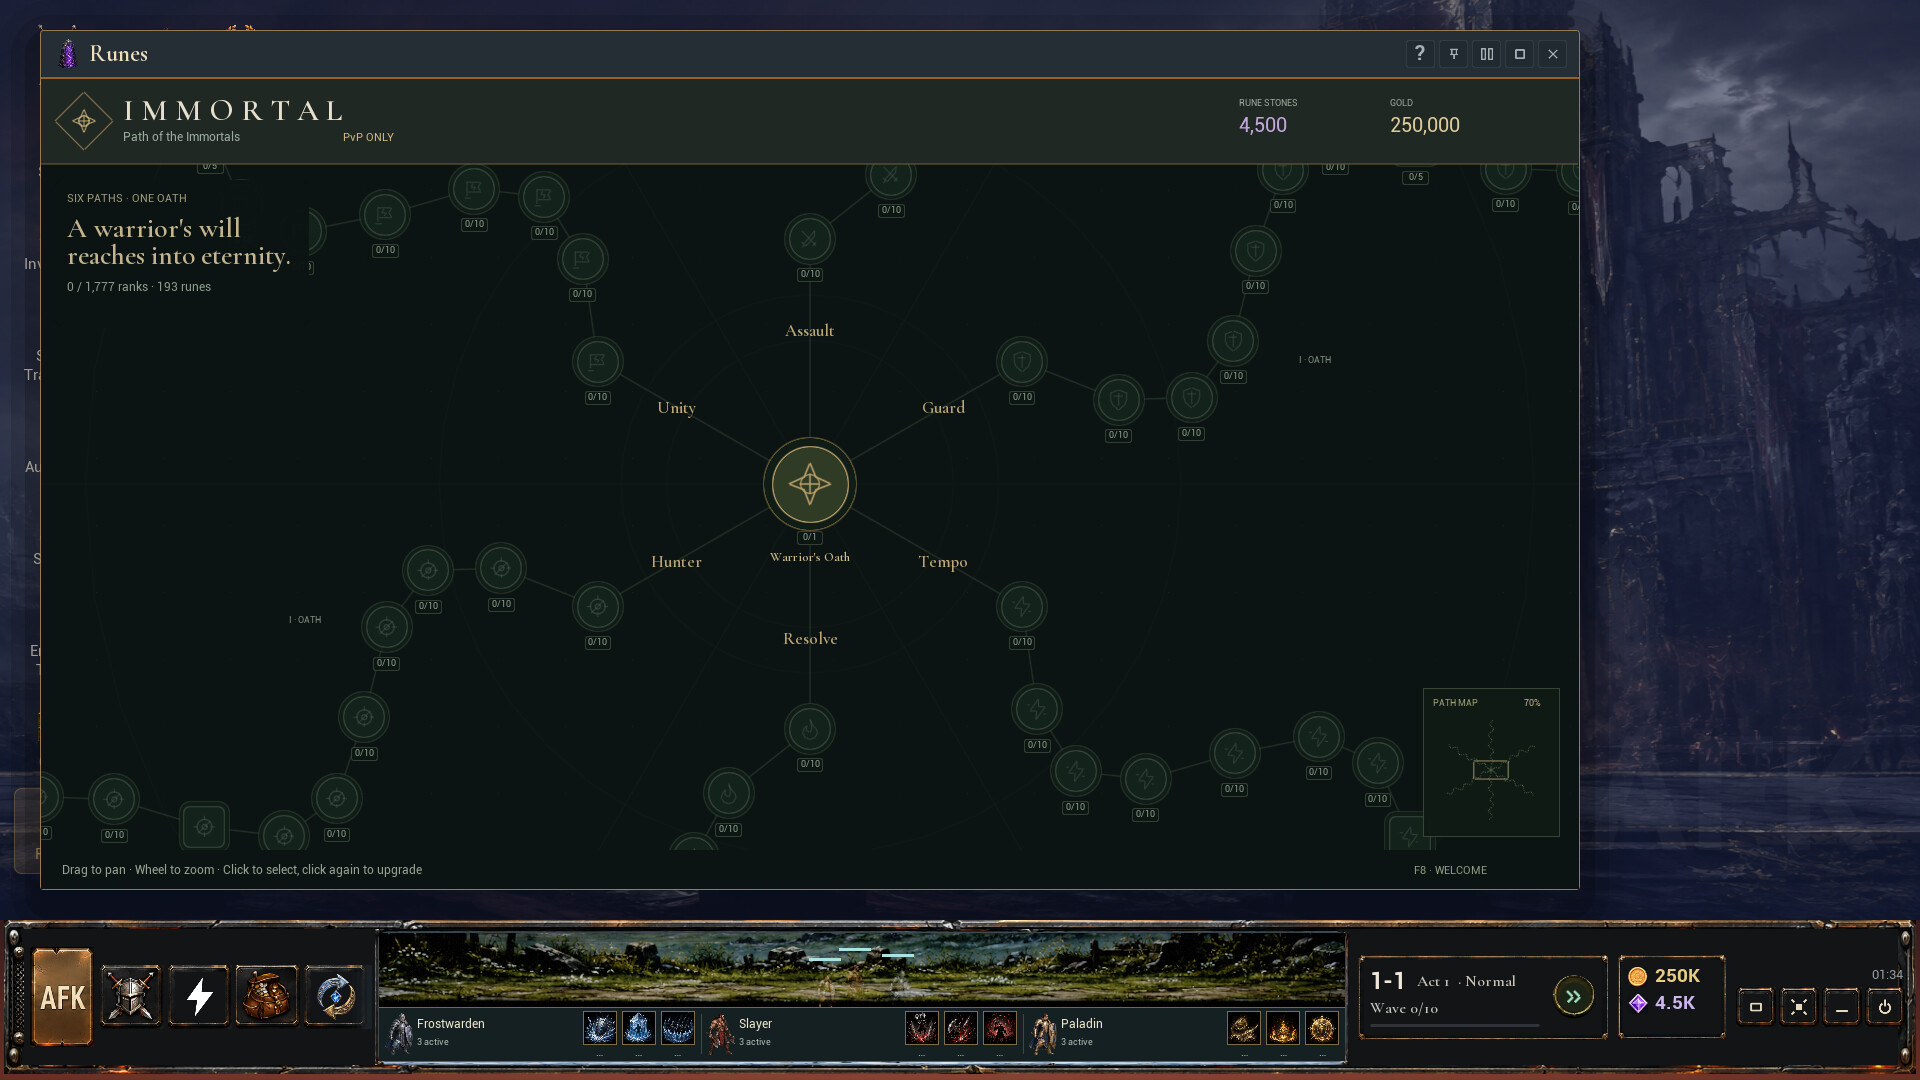Select the flame rune directly below Resolve
The image size is (1920, 1080).
click(x=809, y=730)
